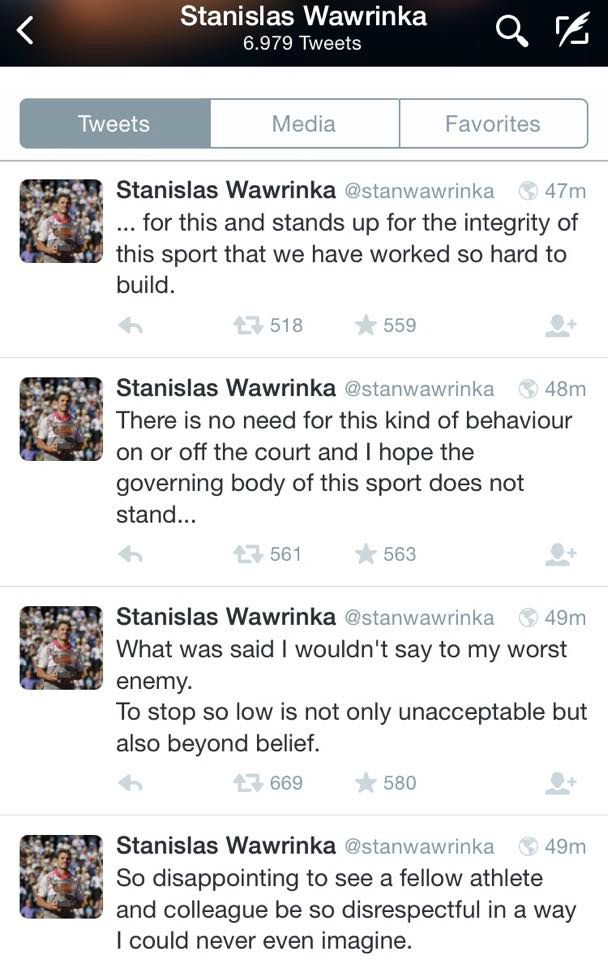The image size is (608, 960).
Task: Reply to the 'worst enemy' tweet
Action: tap(130, 783)
